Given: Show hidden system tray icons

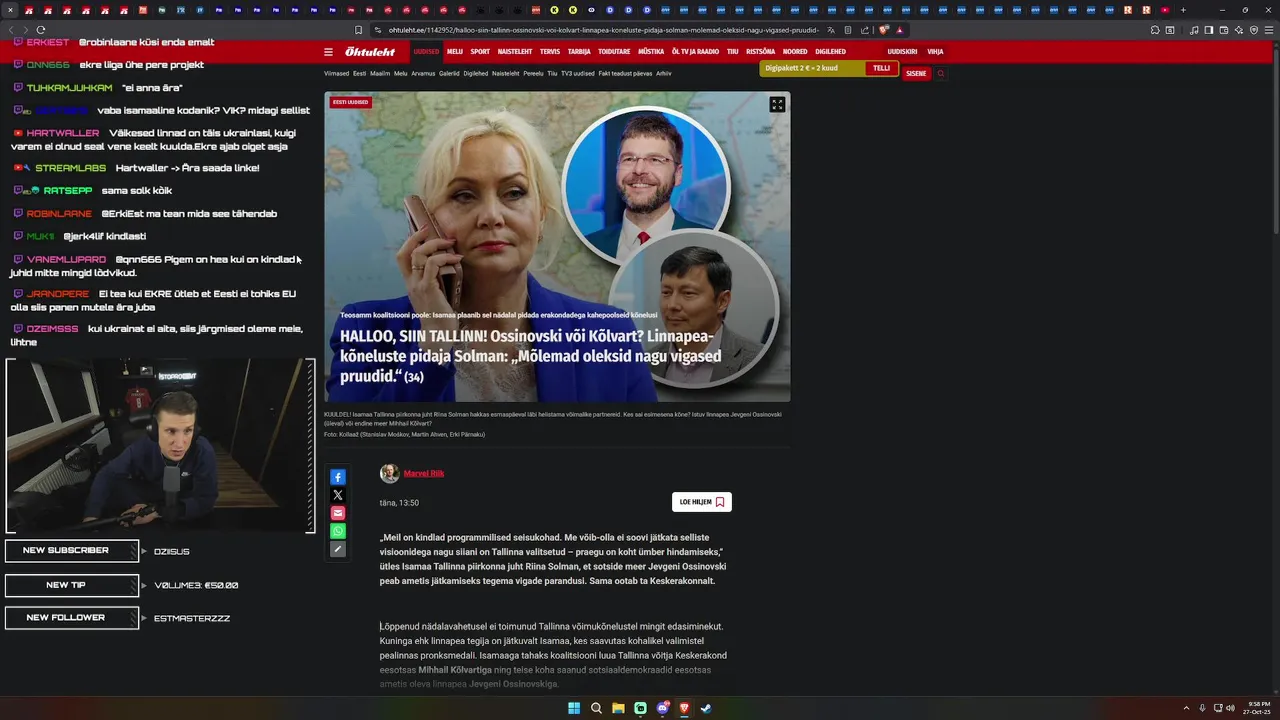Looking at the screenshot, I should coord(1186,708).
